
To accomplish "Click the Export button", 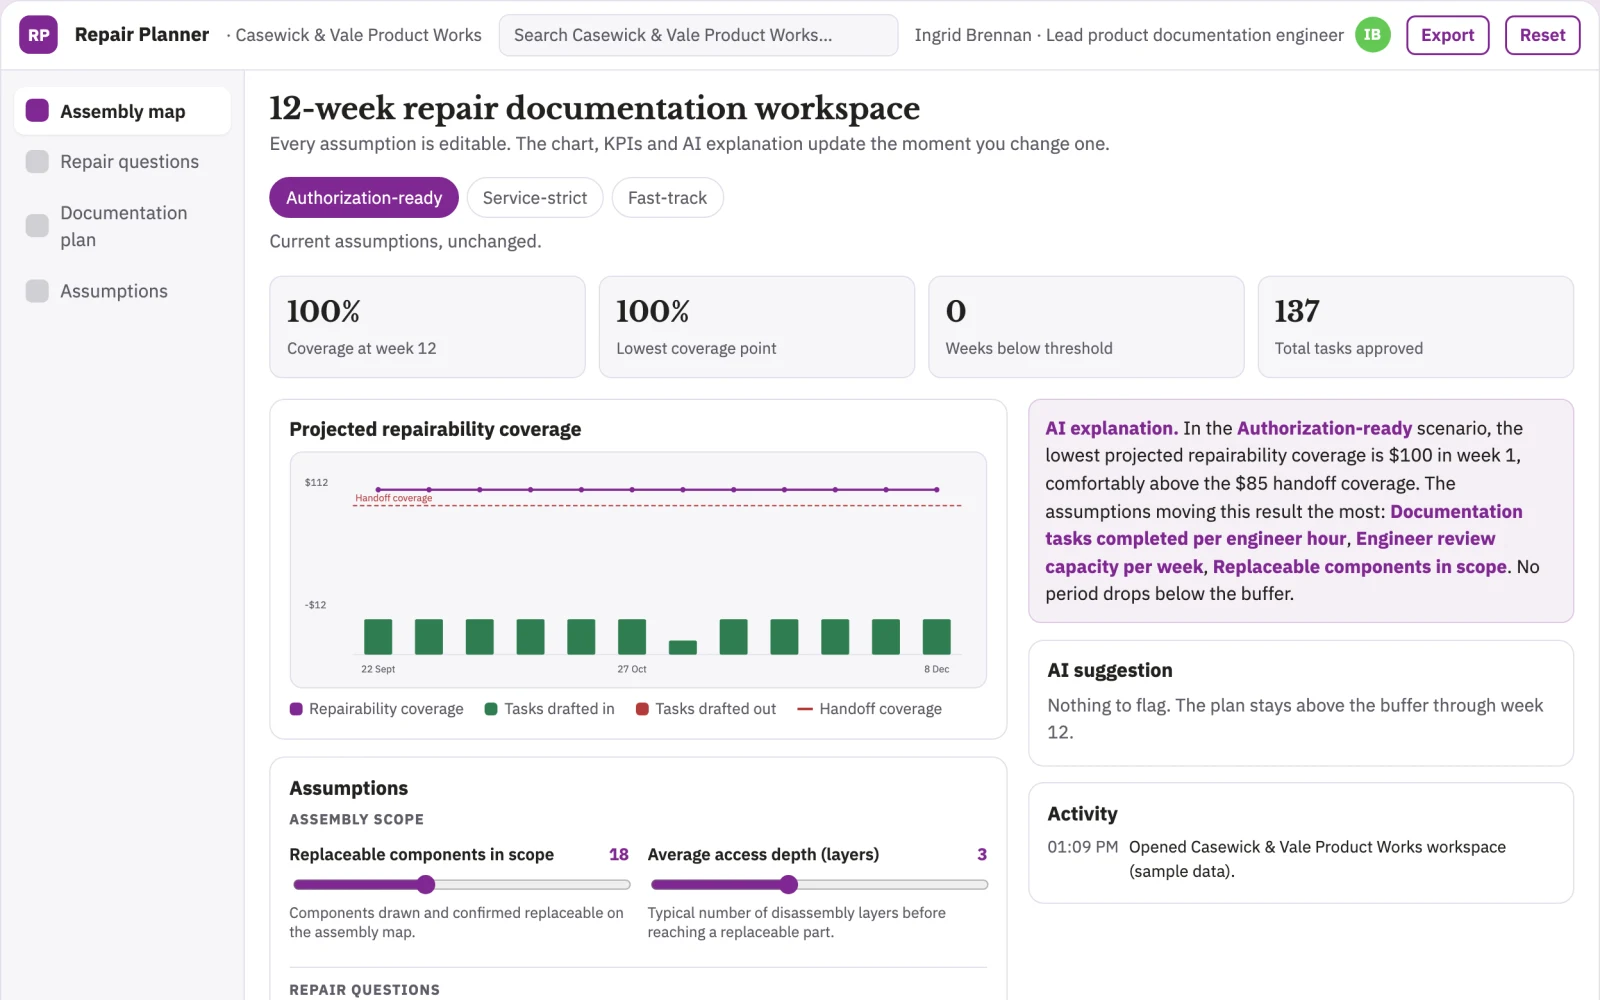I will click(1447, 35).
